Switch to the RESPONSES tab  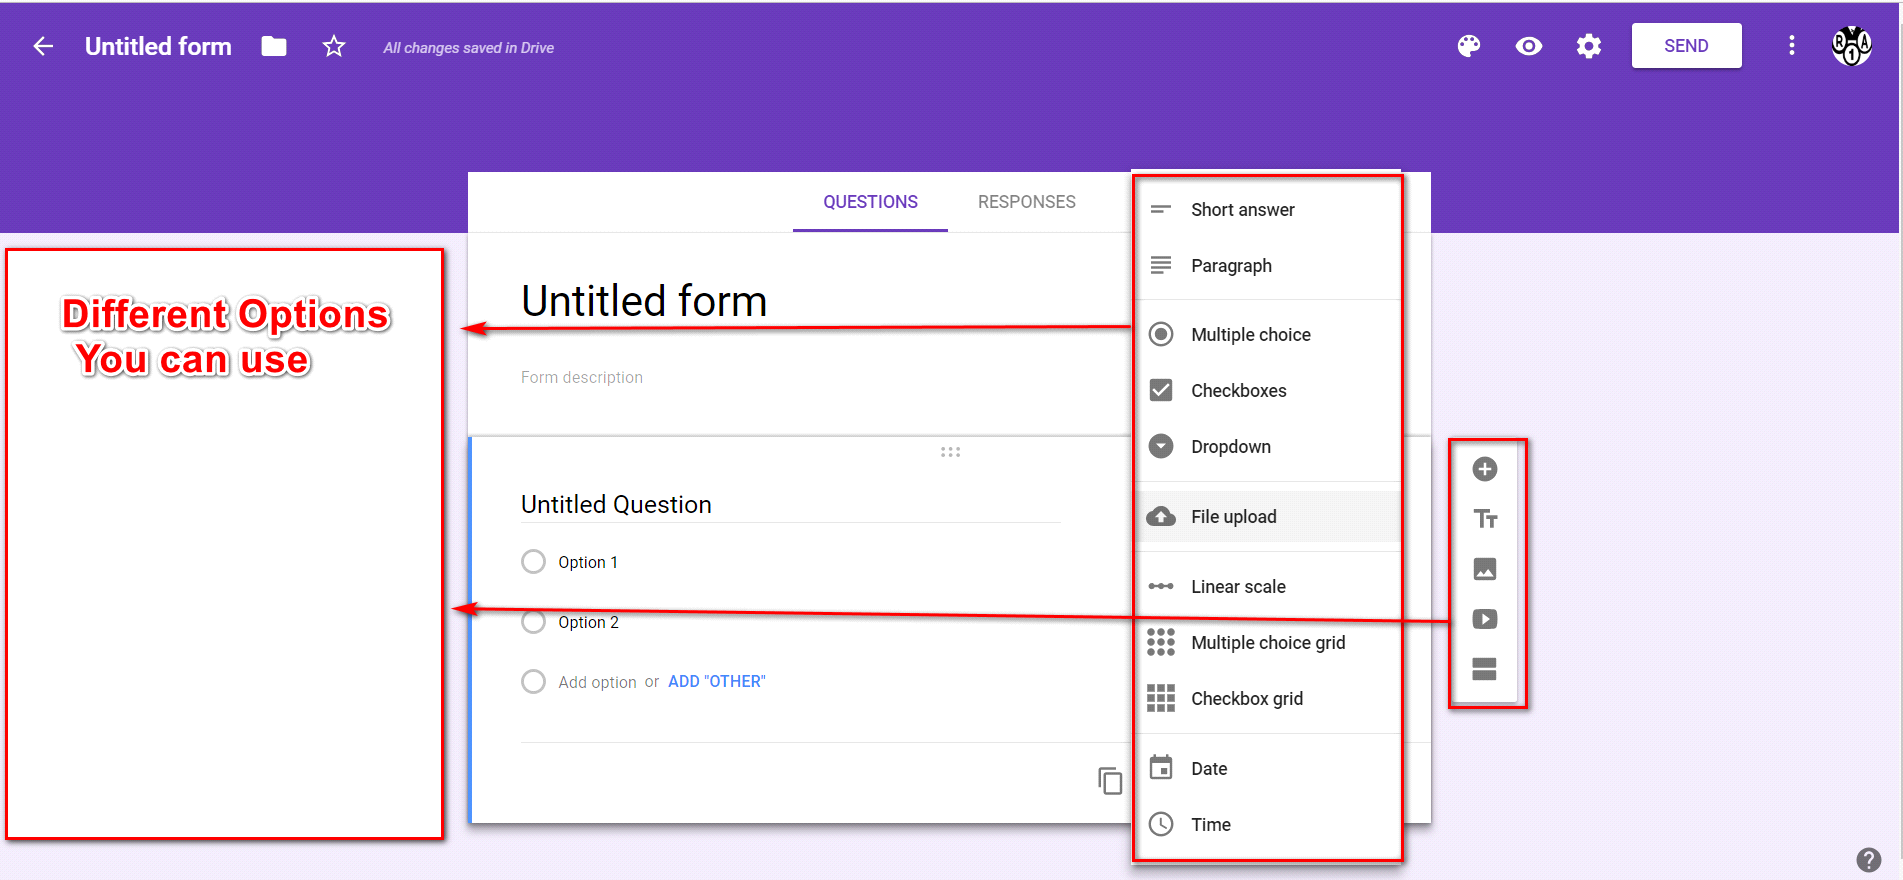point(1027,202)
